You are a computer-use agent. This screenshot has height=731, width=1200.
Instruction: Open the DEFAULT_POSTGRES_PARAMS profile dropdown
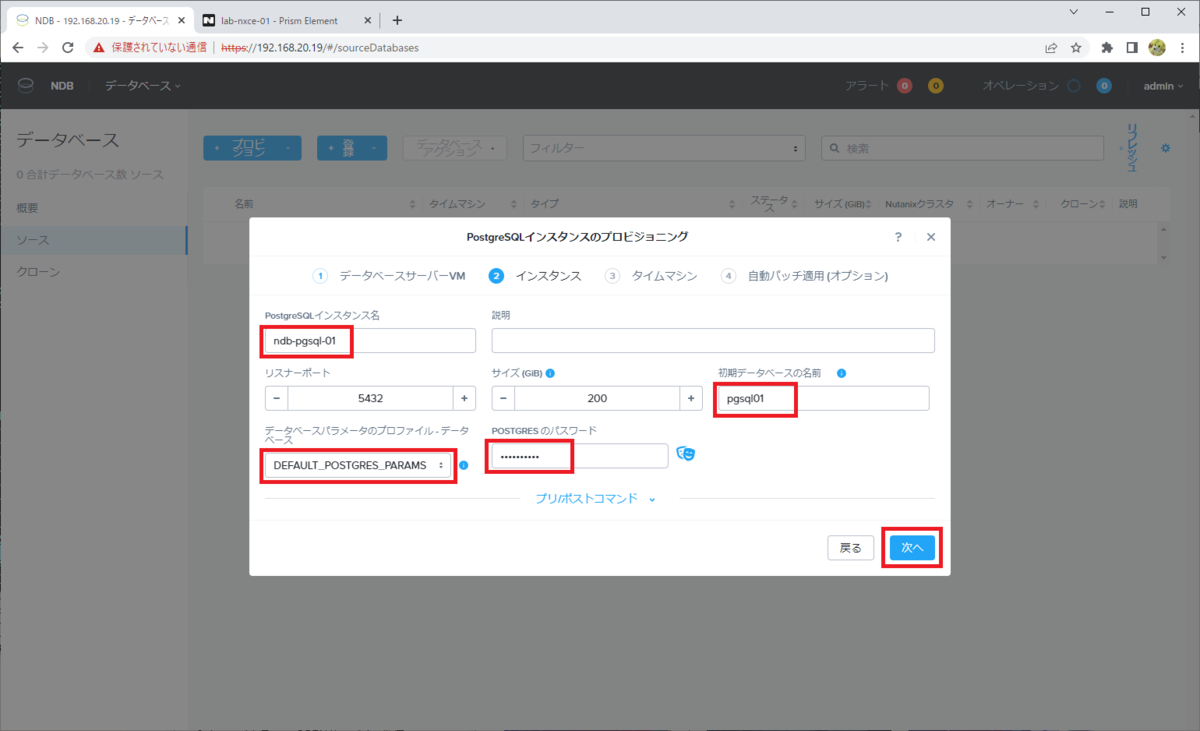click(x=358, y=466)
